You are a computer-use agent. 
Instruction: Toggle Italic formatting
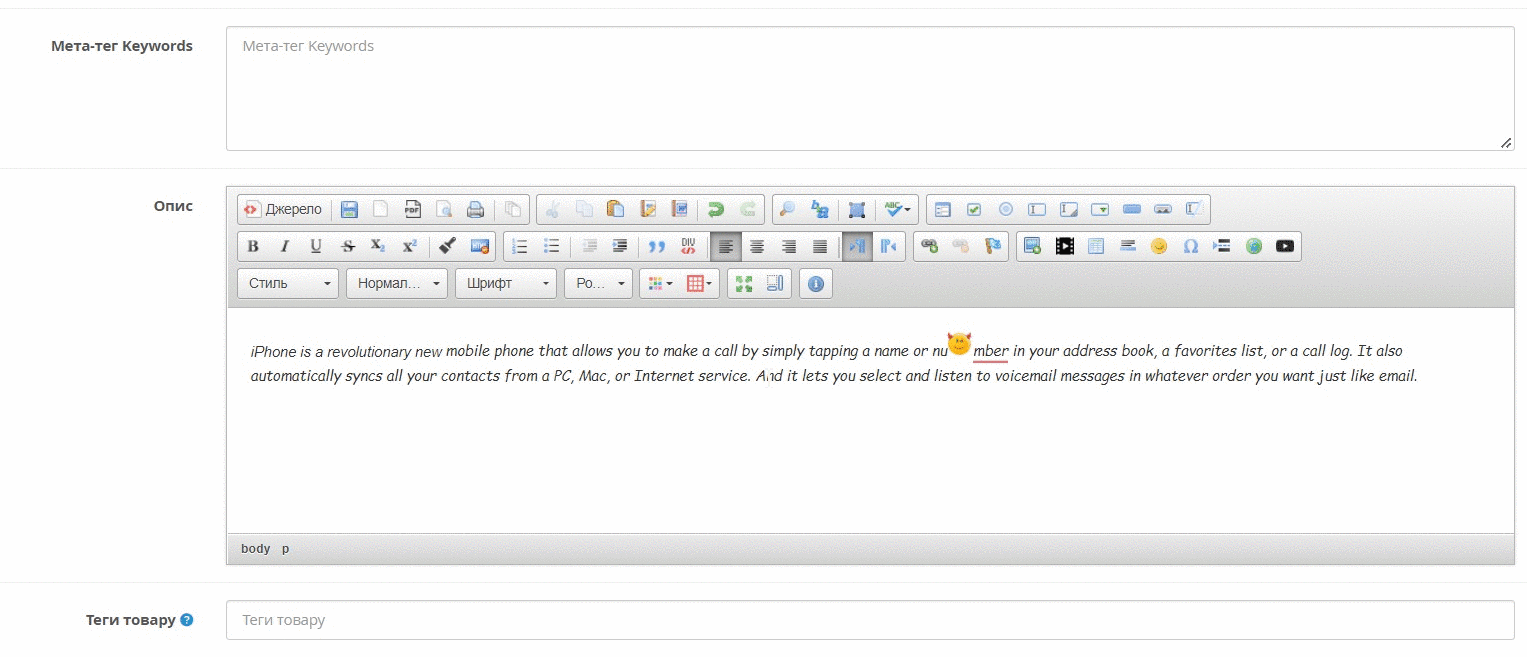[285, 246]
